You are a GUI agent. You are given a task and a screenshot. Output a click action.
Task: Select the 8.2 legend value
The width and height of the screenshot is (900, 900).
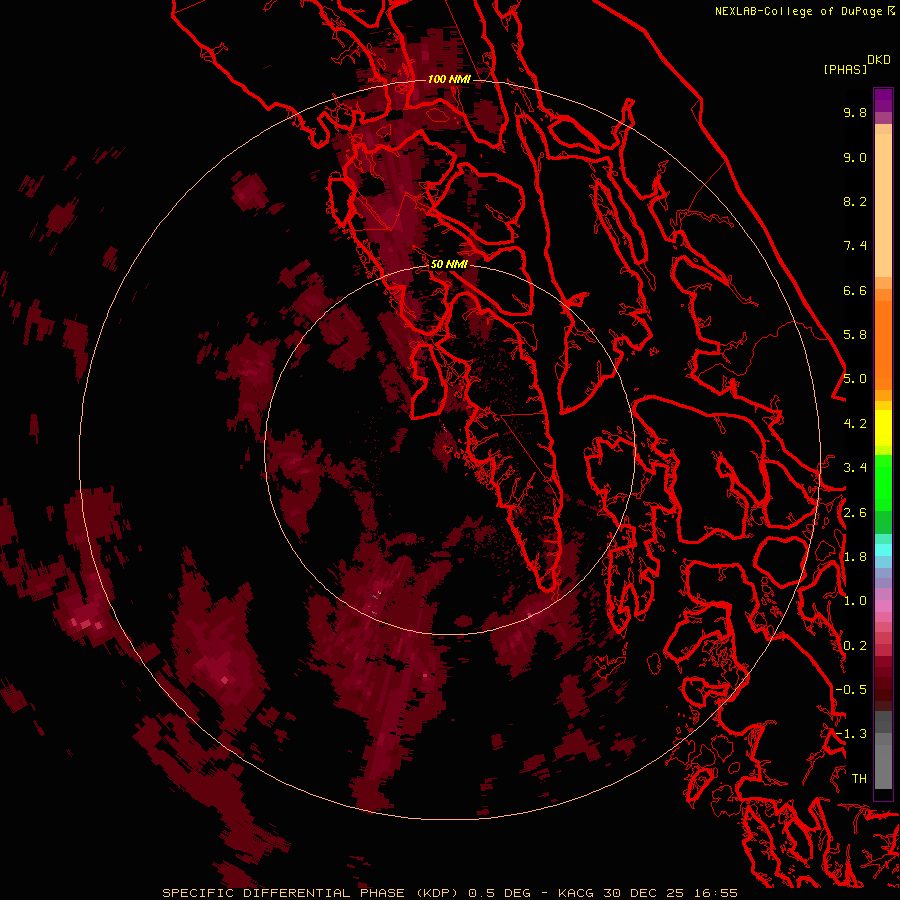point(855,201)
